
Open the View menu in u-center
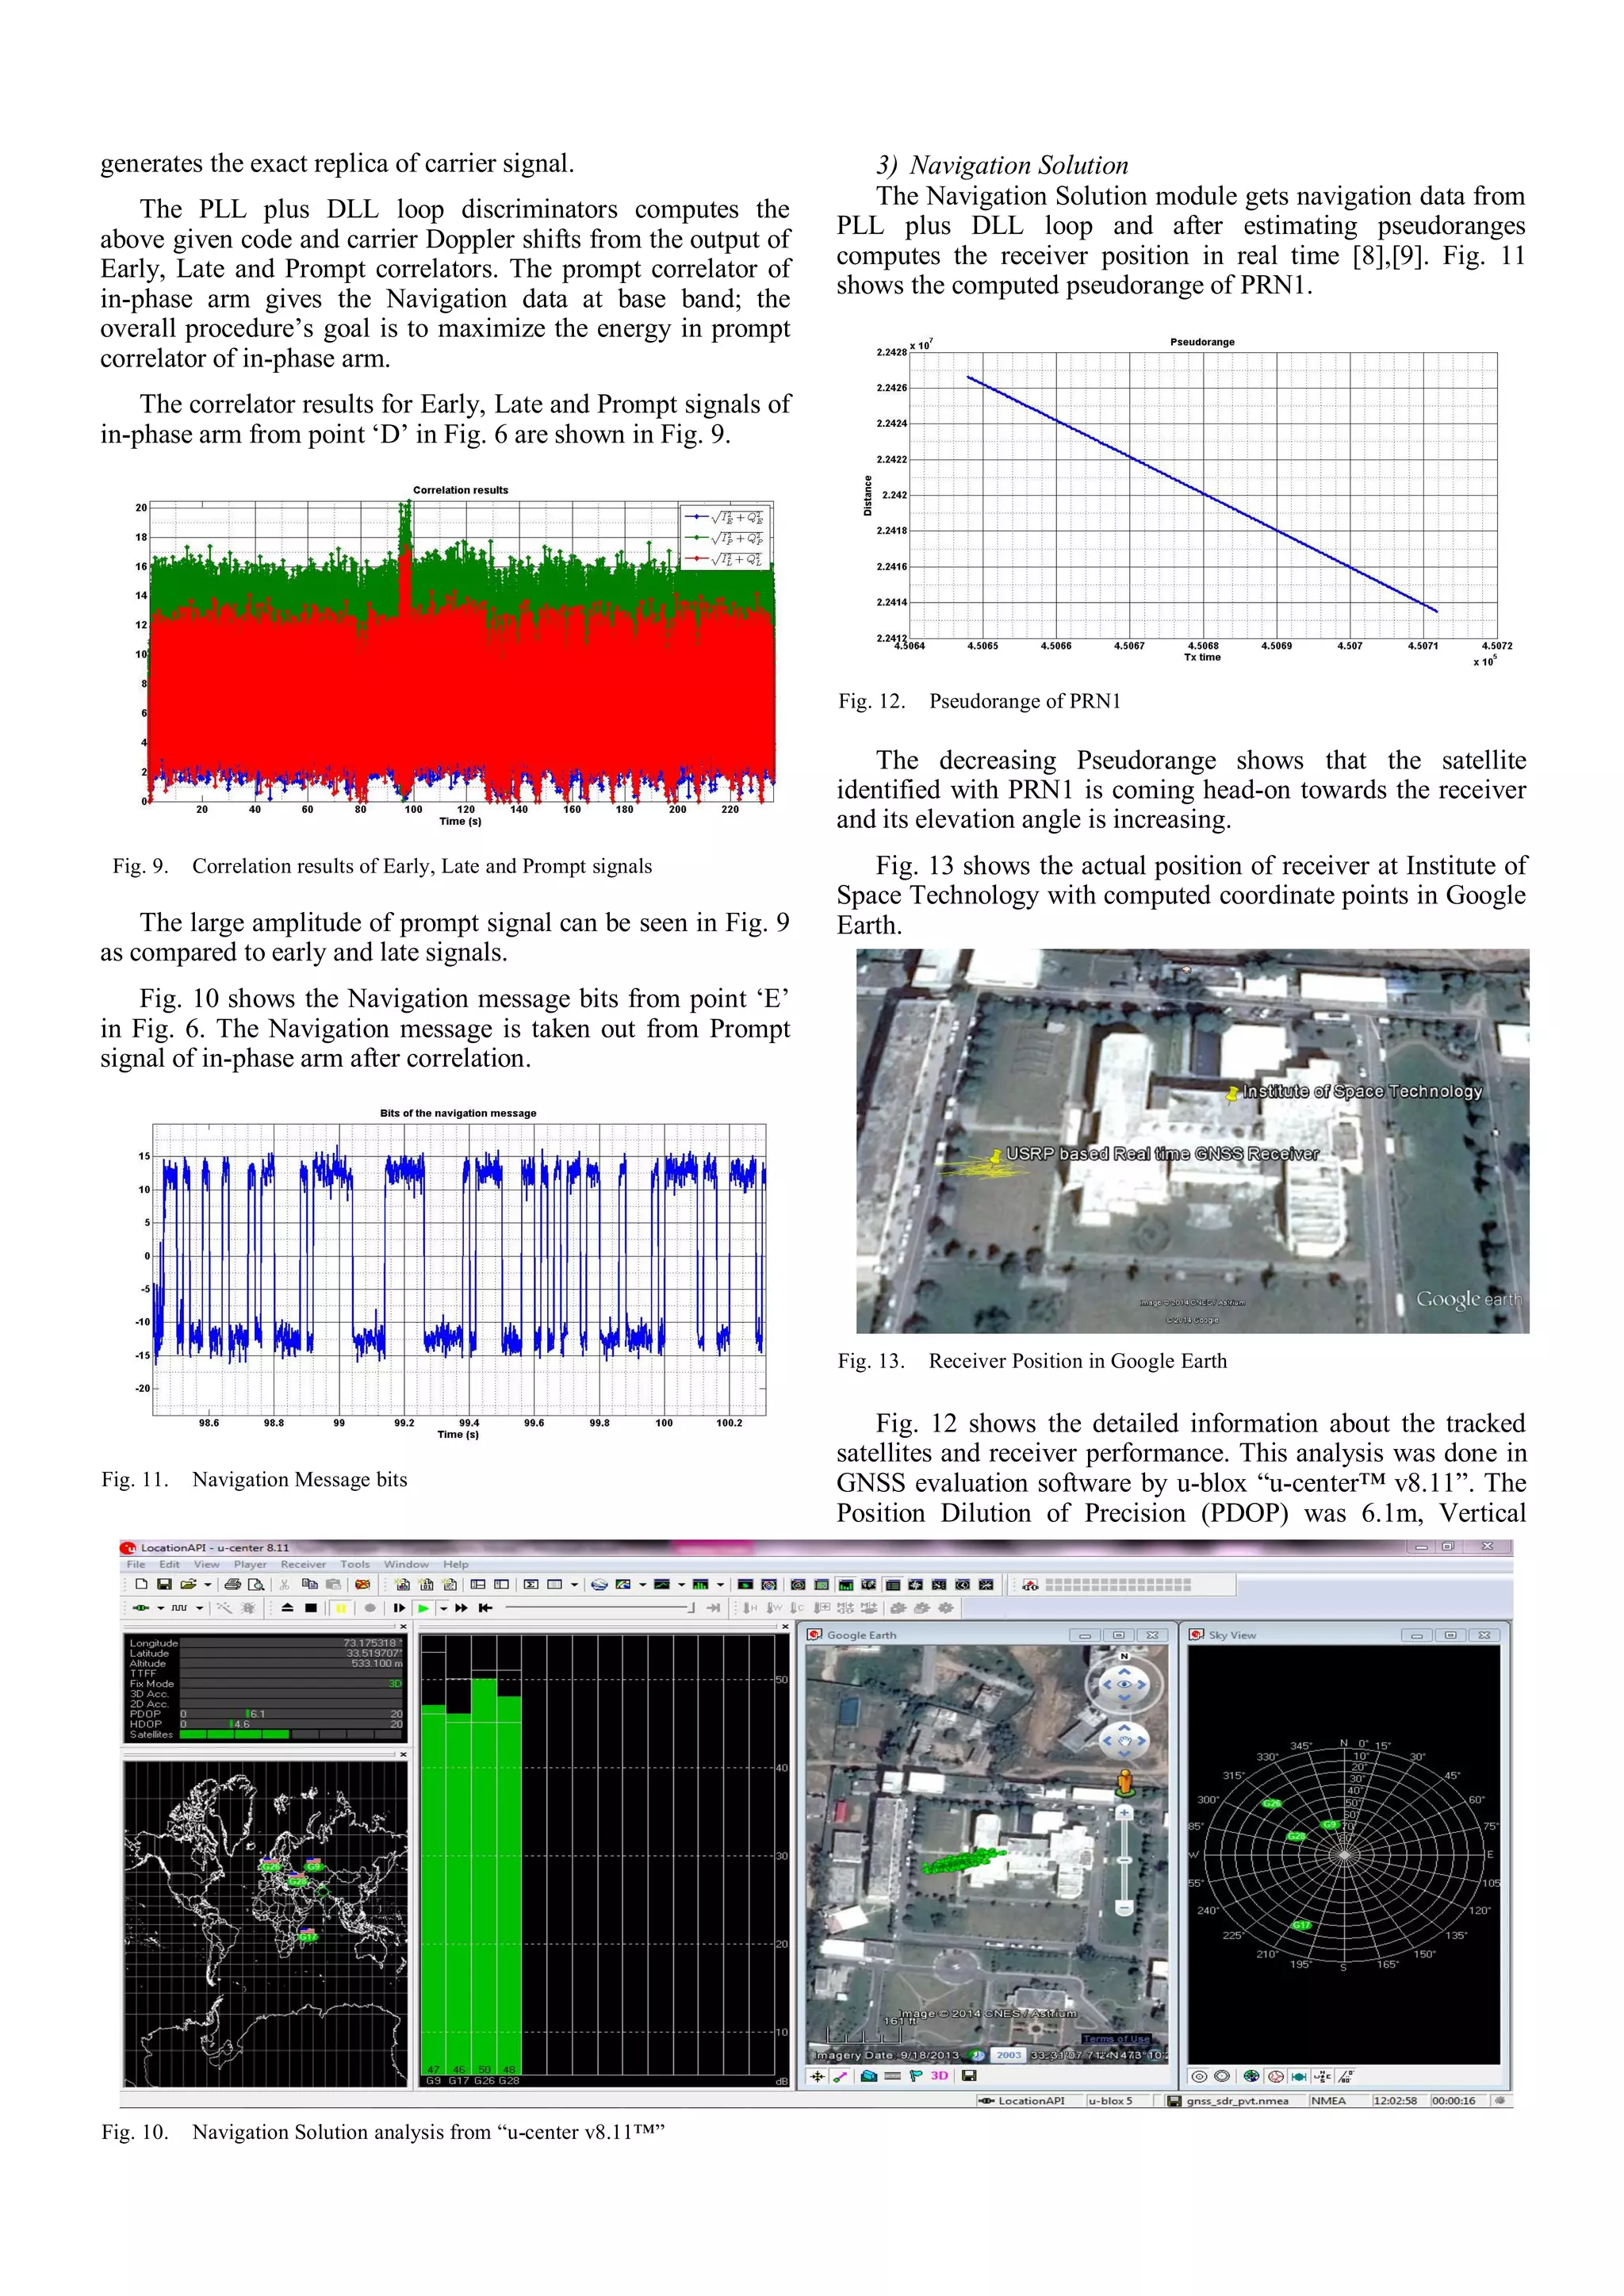(x=206, y=1564)
